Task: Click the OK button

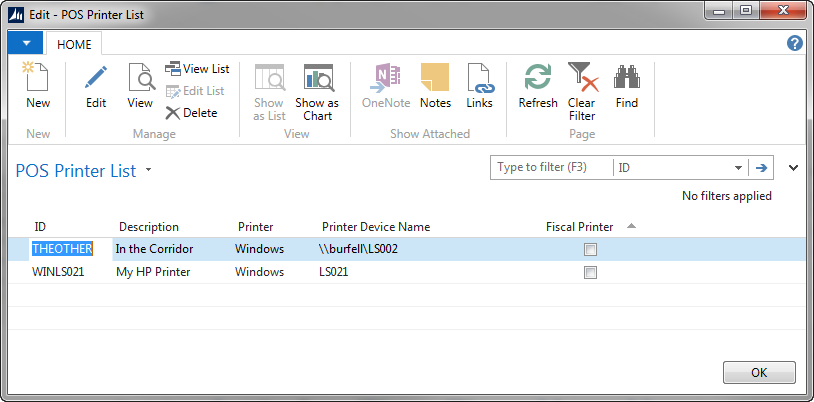Action: coord(758,372)
